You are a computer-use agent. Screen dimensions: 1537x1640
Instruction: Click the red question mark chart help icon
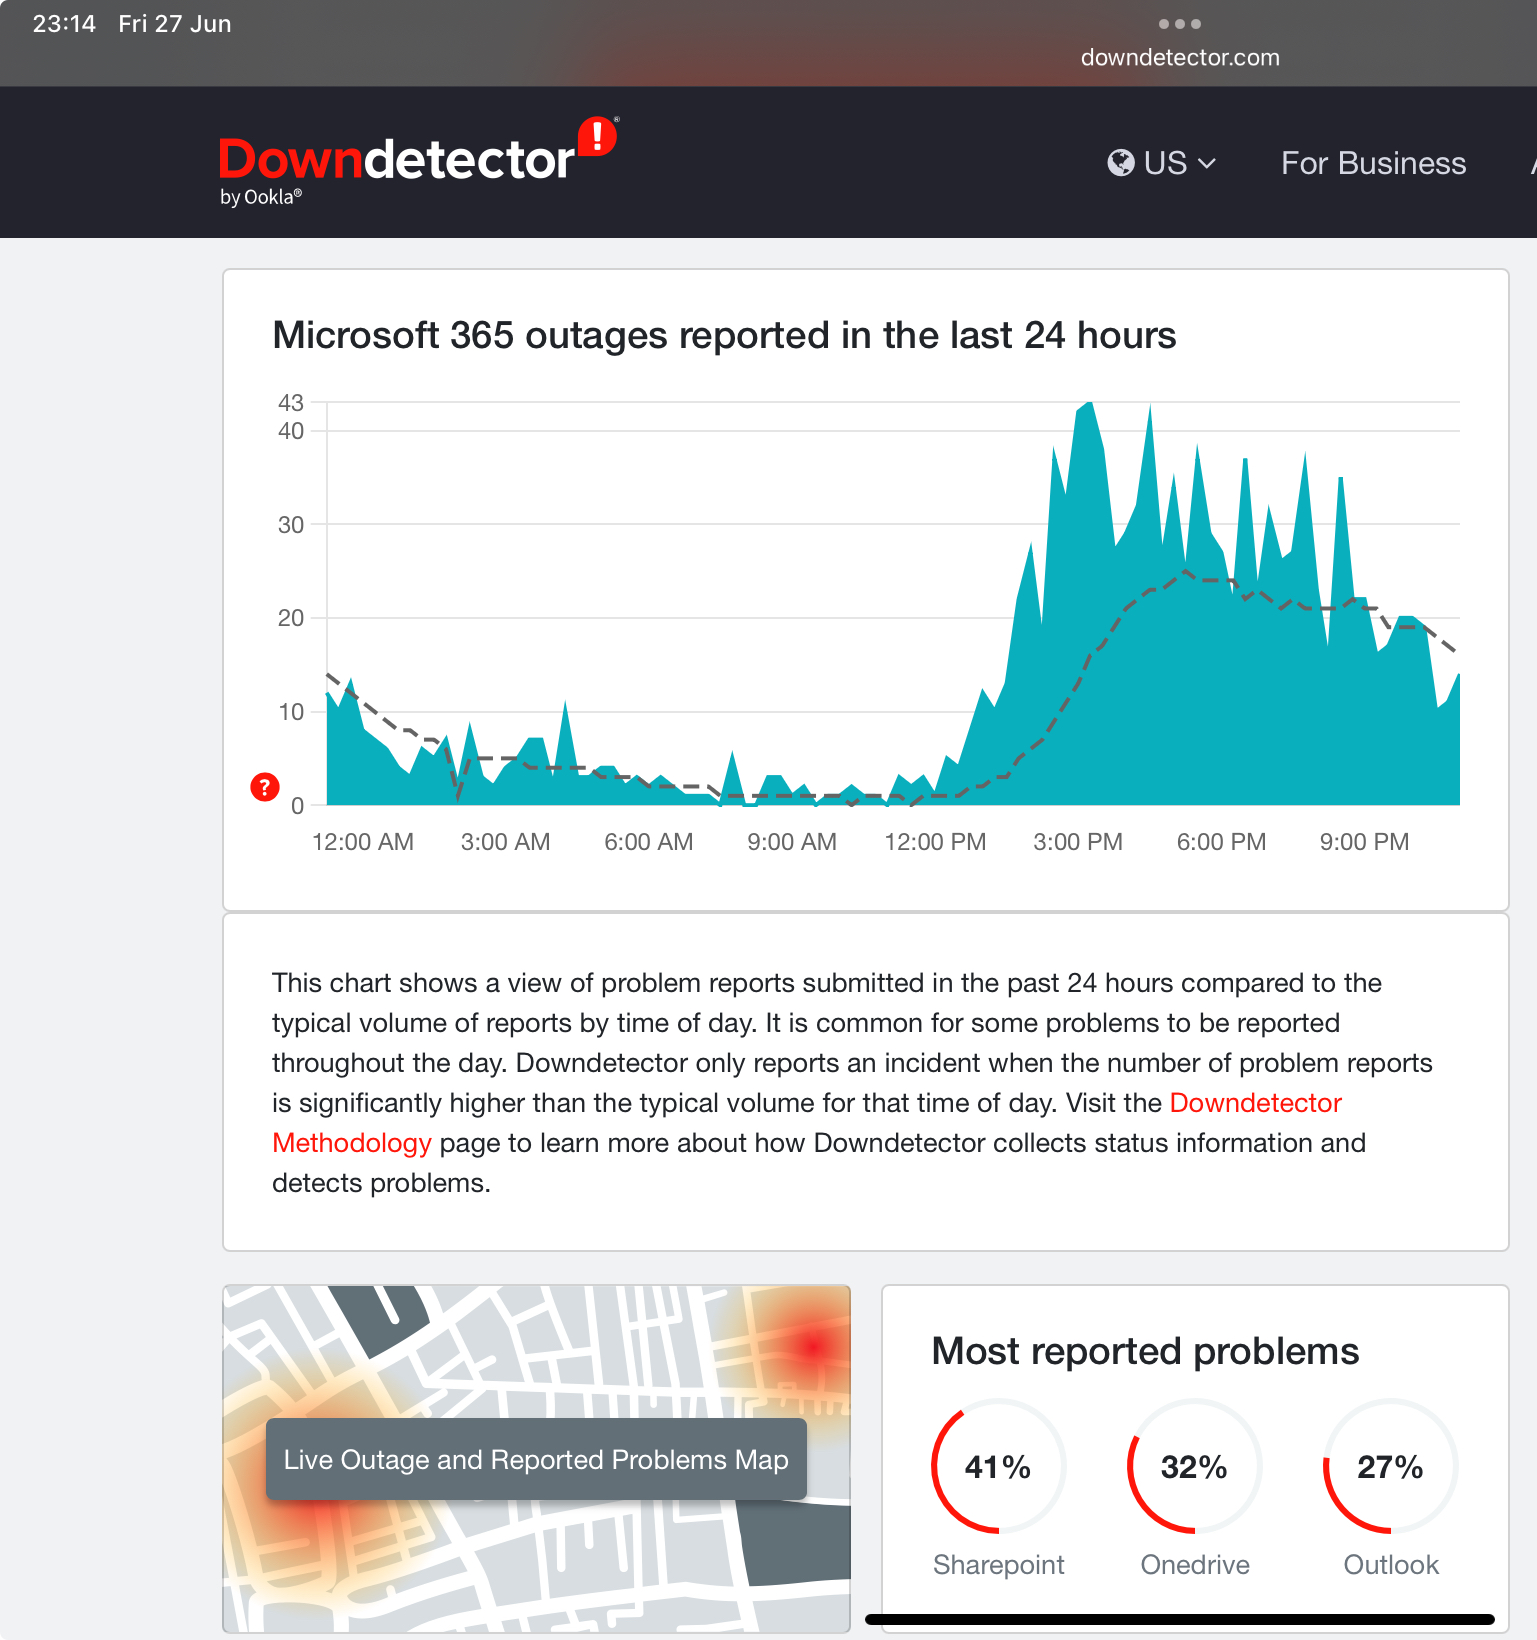264,787
